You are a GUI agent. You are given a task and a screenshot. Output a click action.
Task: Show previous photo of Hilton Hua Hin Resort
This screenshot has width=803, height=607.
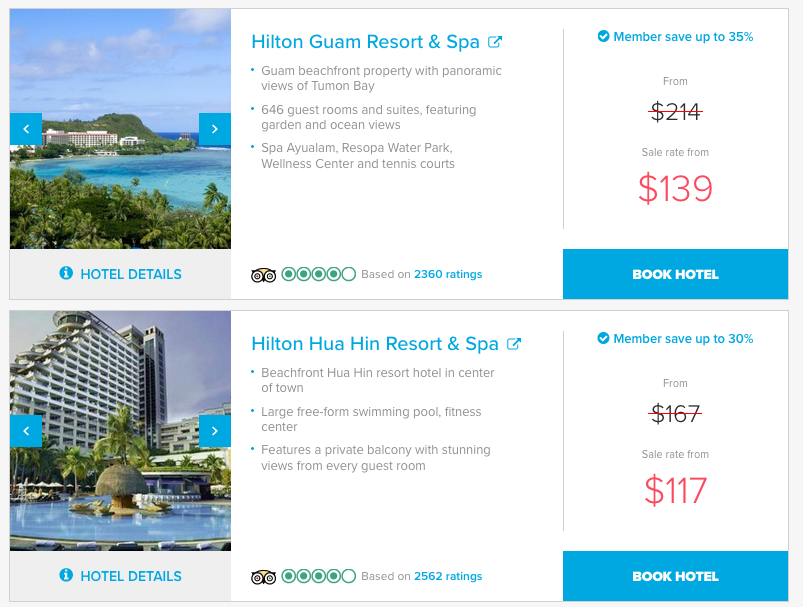pos(26,431)
